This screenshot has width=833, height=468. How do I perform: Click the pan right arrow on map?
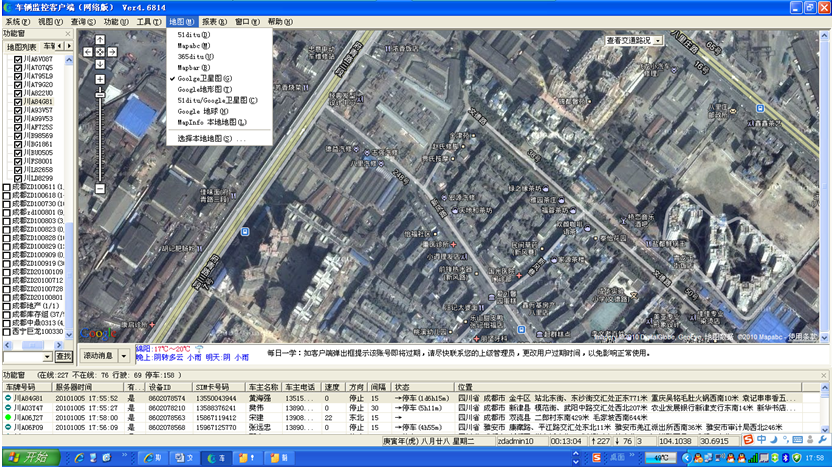click(x=111, y=51)
